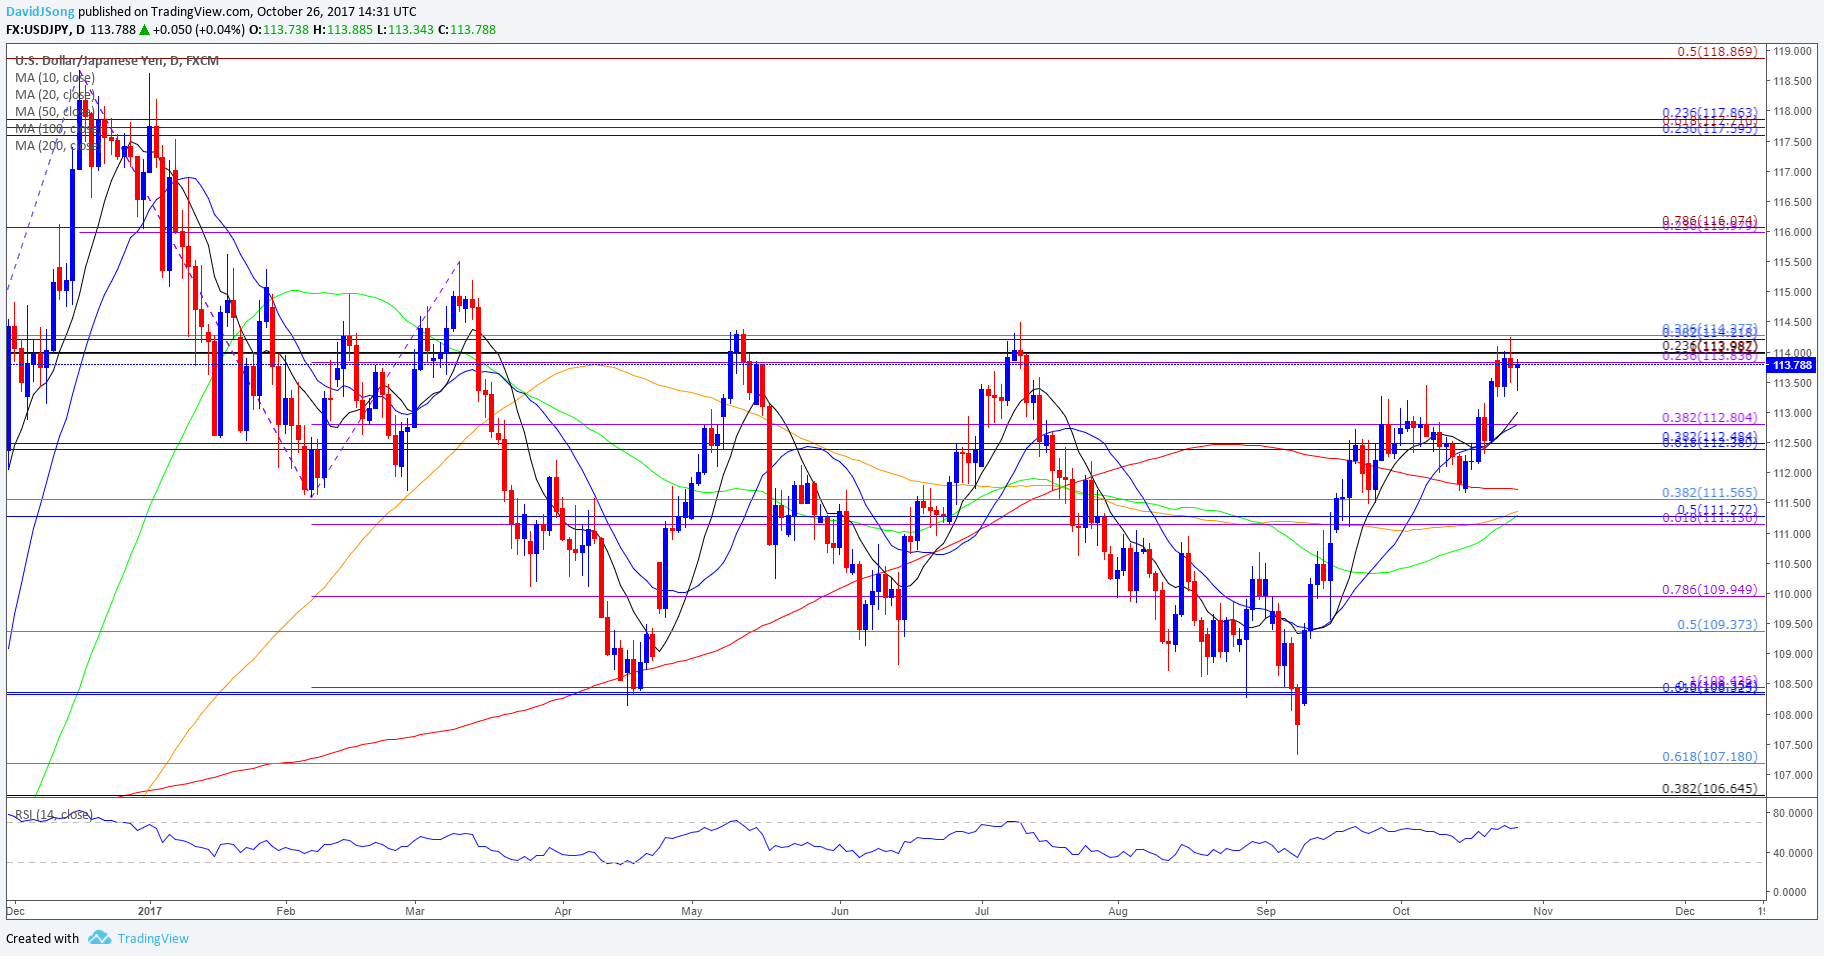Click the 118.000 price axis value
The height and width of the screenshot is (956, 1824).
pos(1793,112)
